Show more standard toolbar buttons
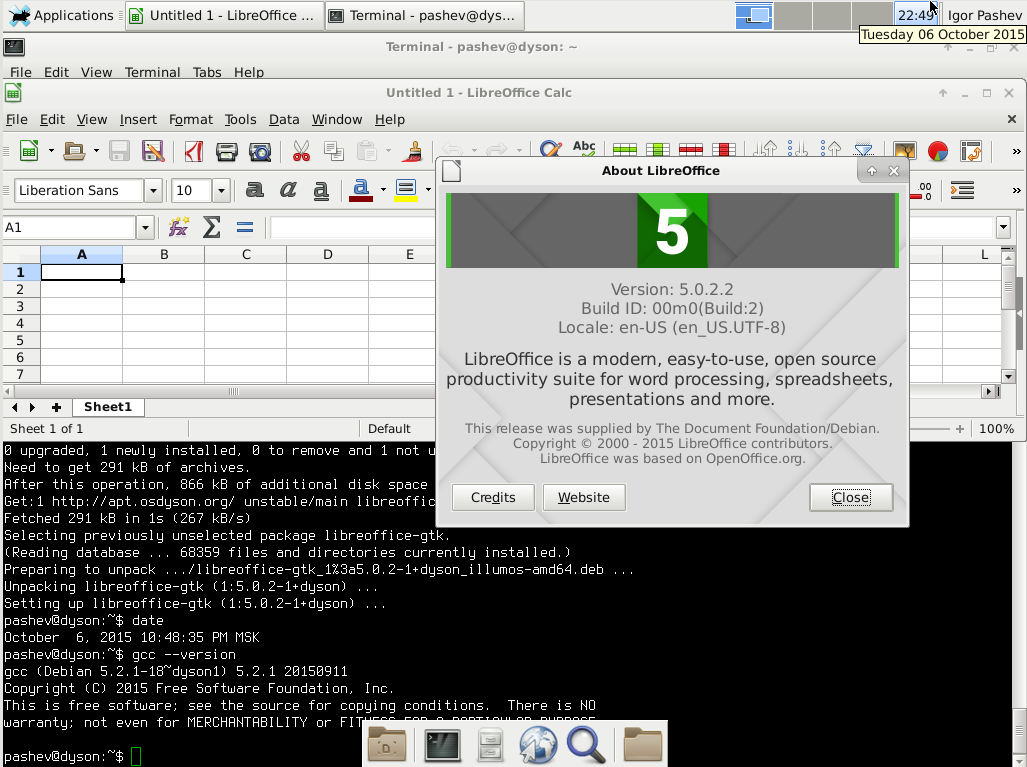Viewport: 1027px width, 767px height. (1017, 151)
